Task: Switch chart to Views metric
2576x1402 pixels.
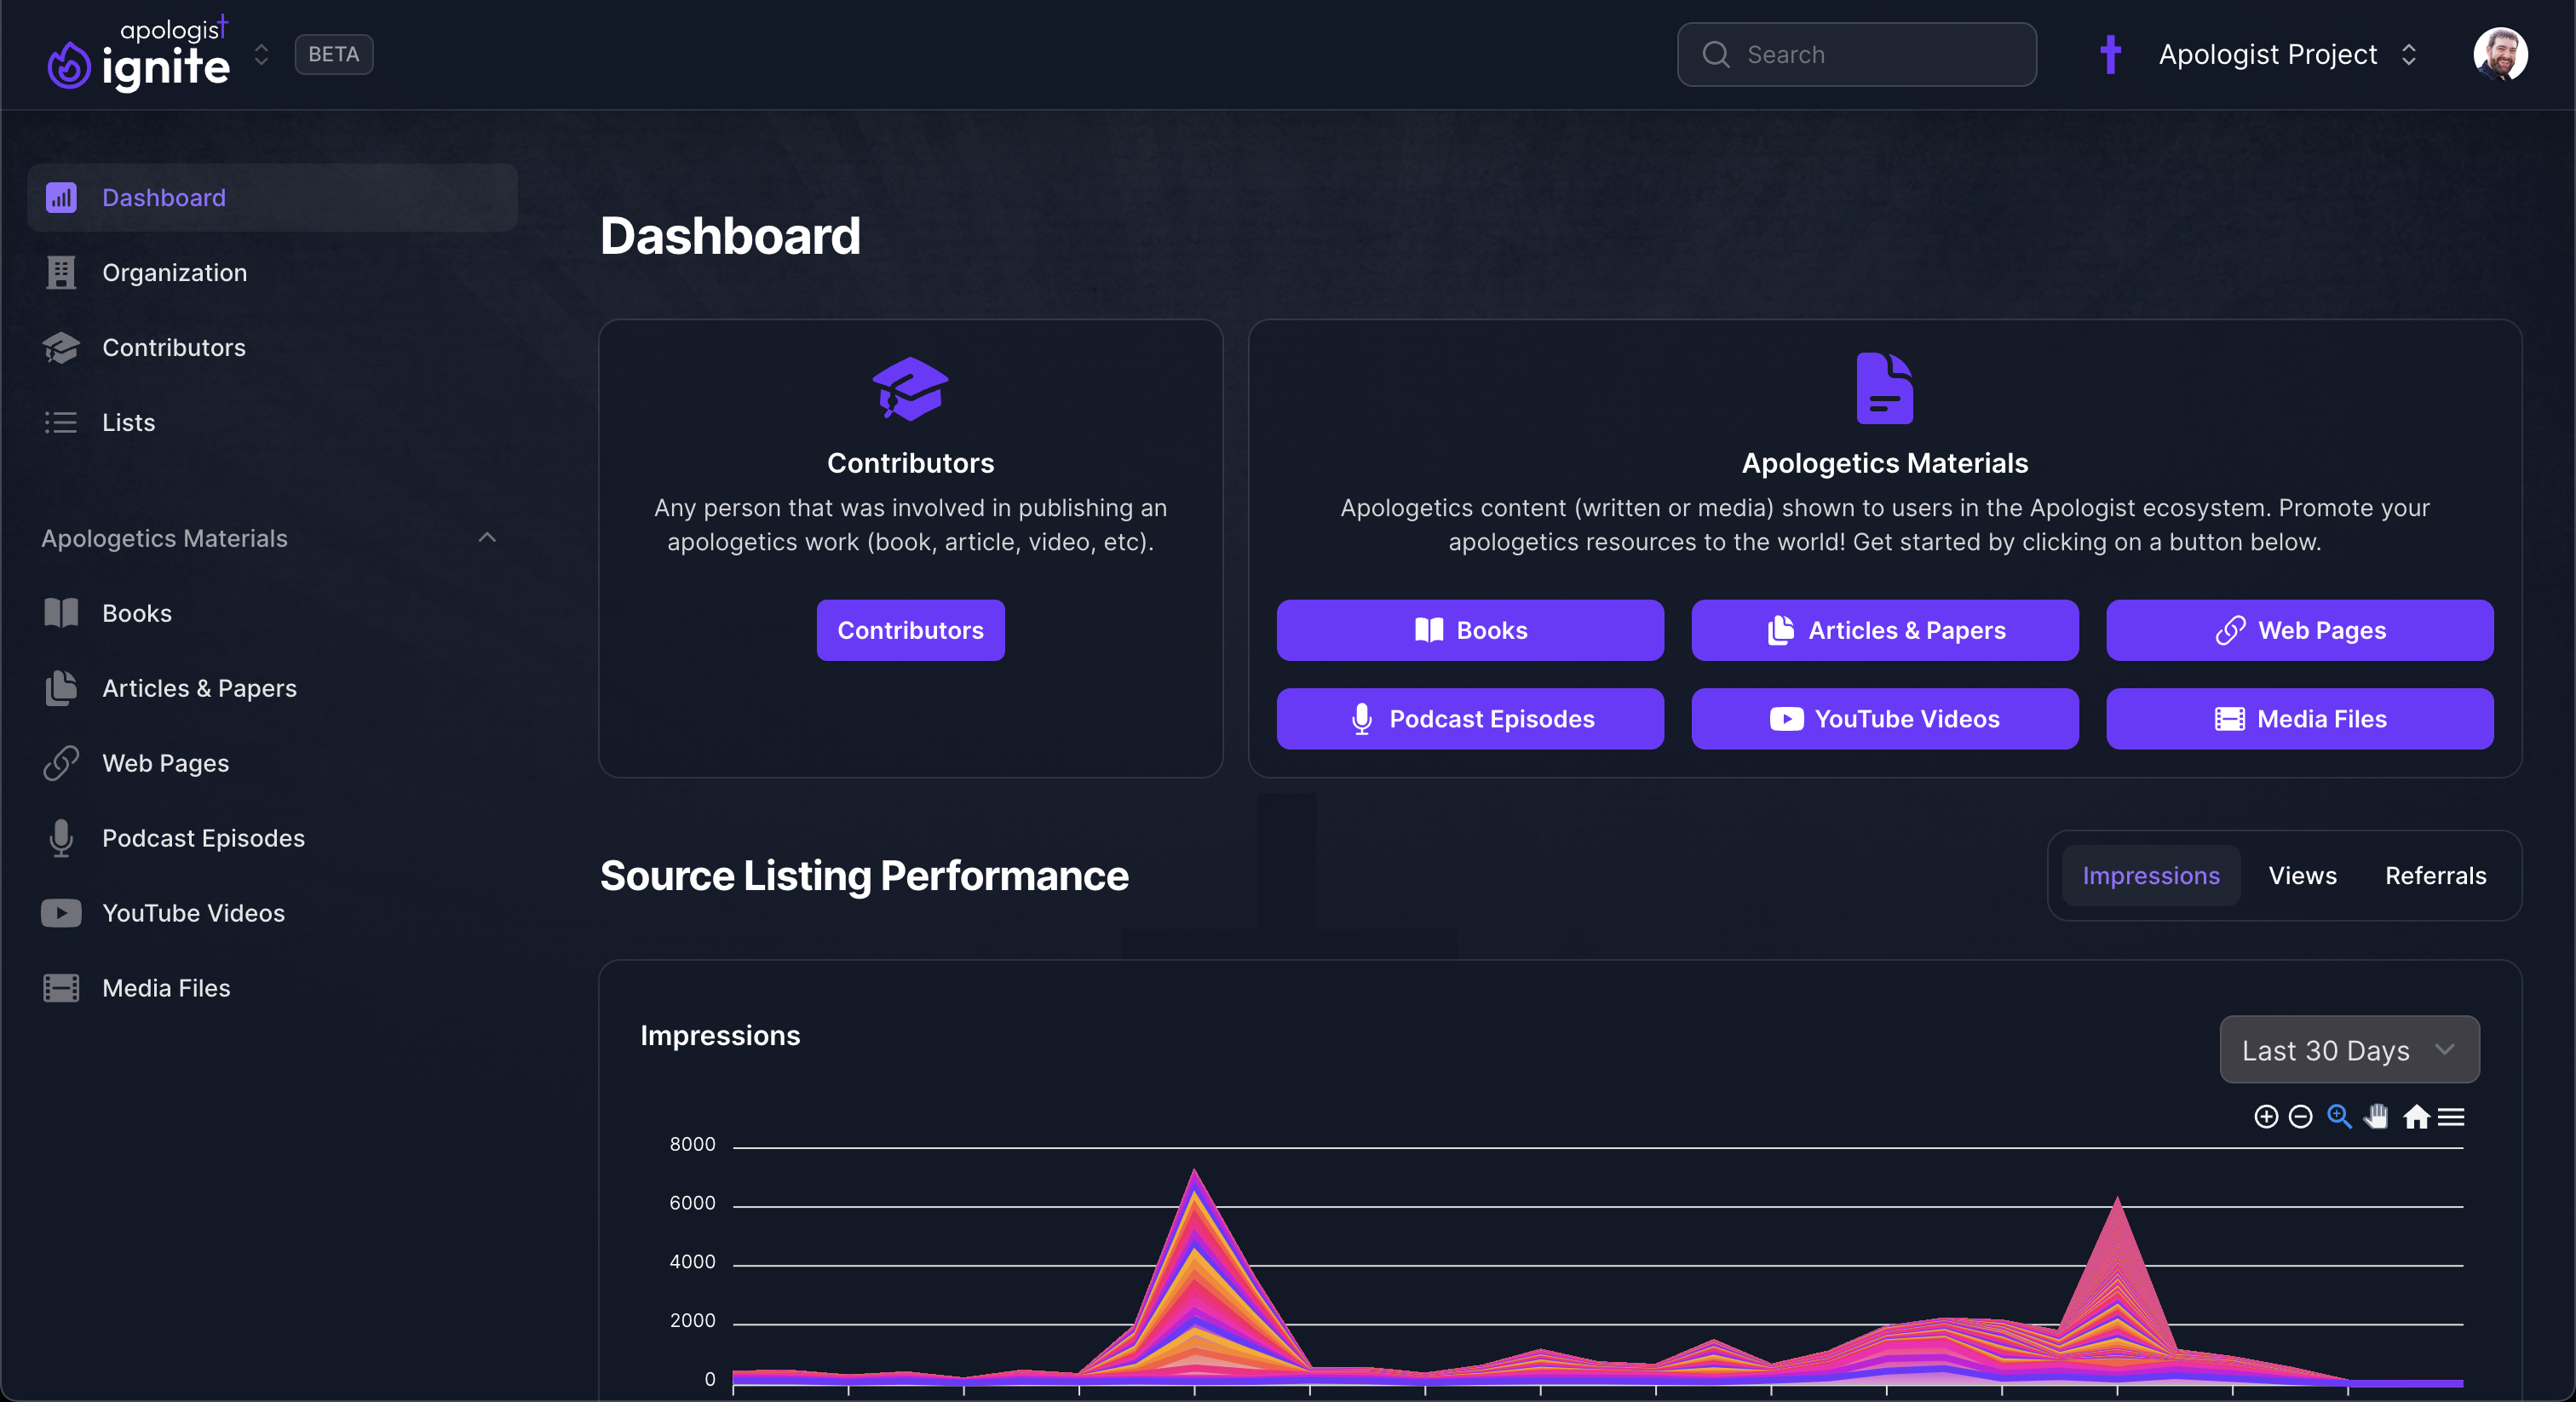Action: tap(2302, 875)
